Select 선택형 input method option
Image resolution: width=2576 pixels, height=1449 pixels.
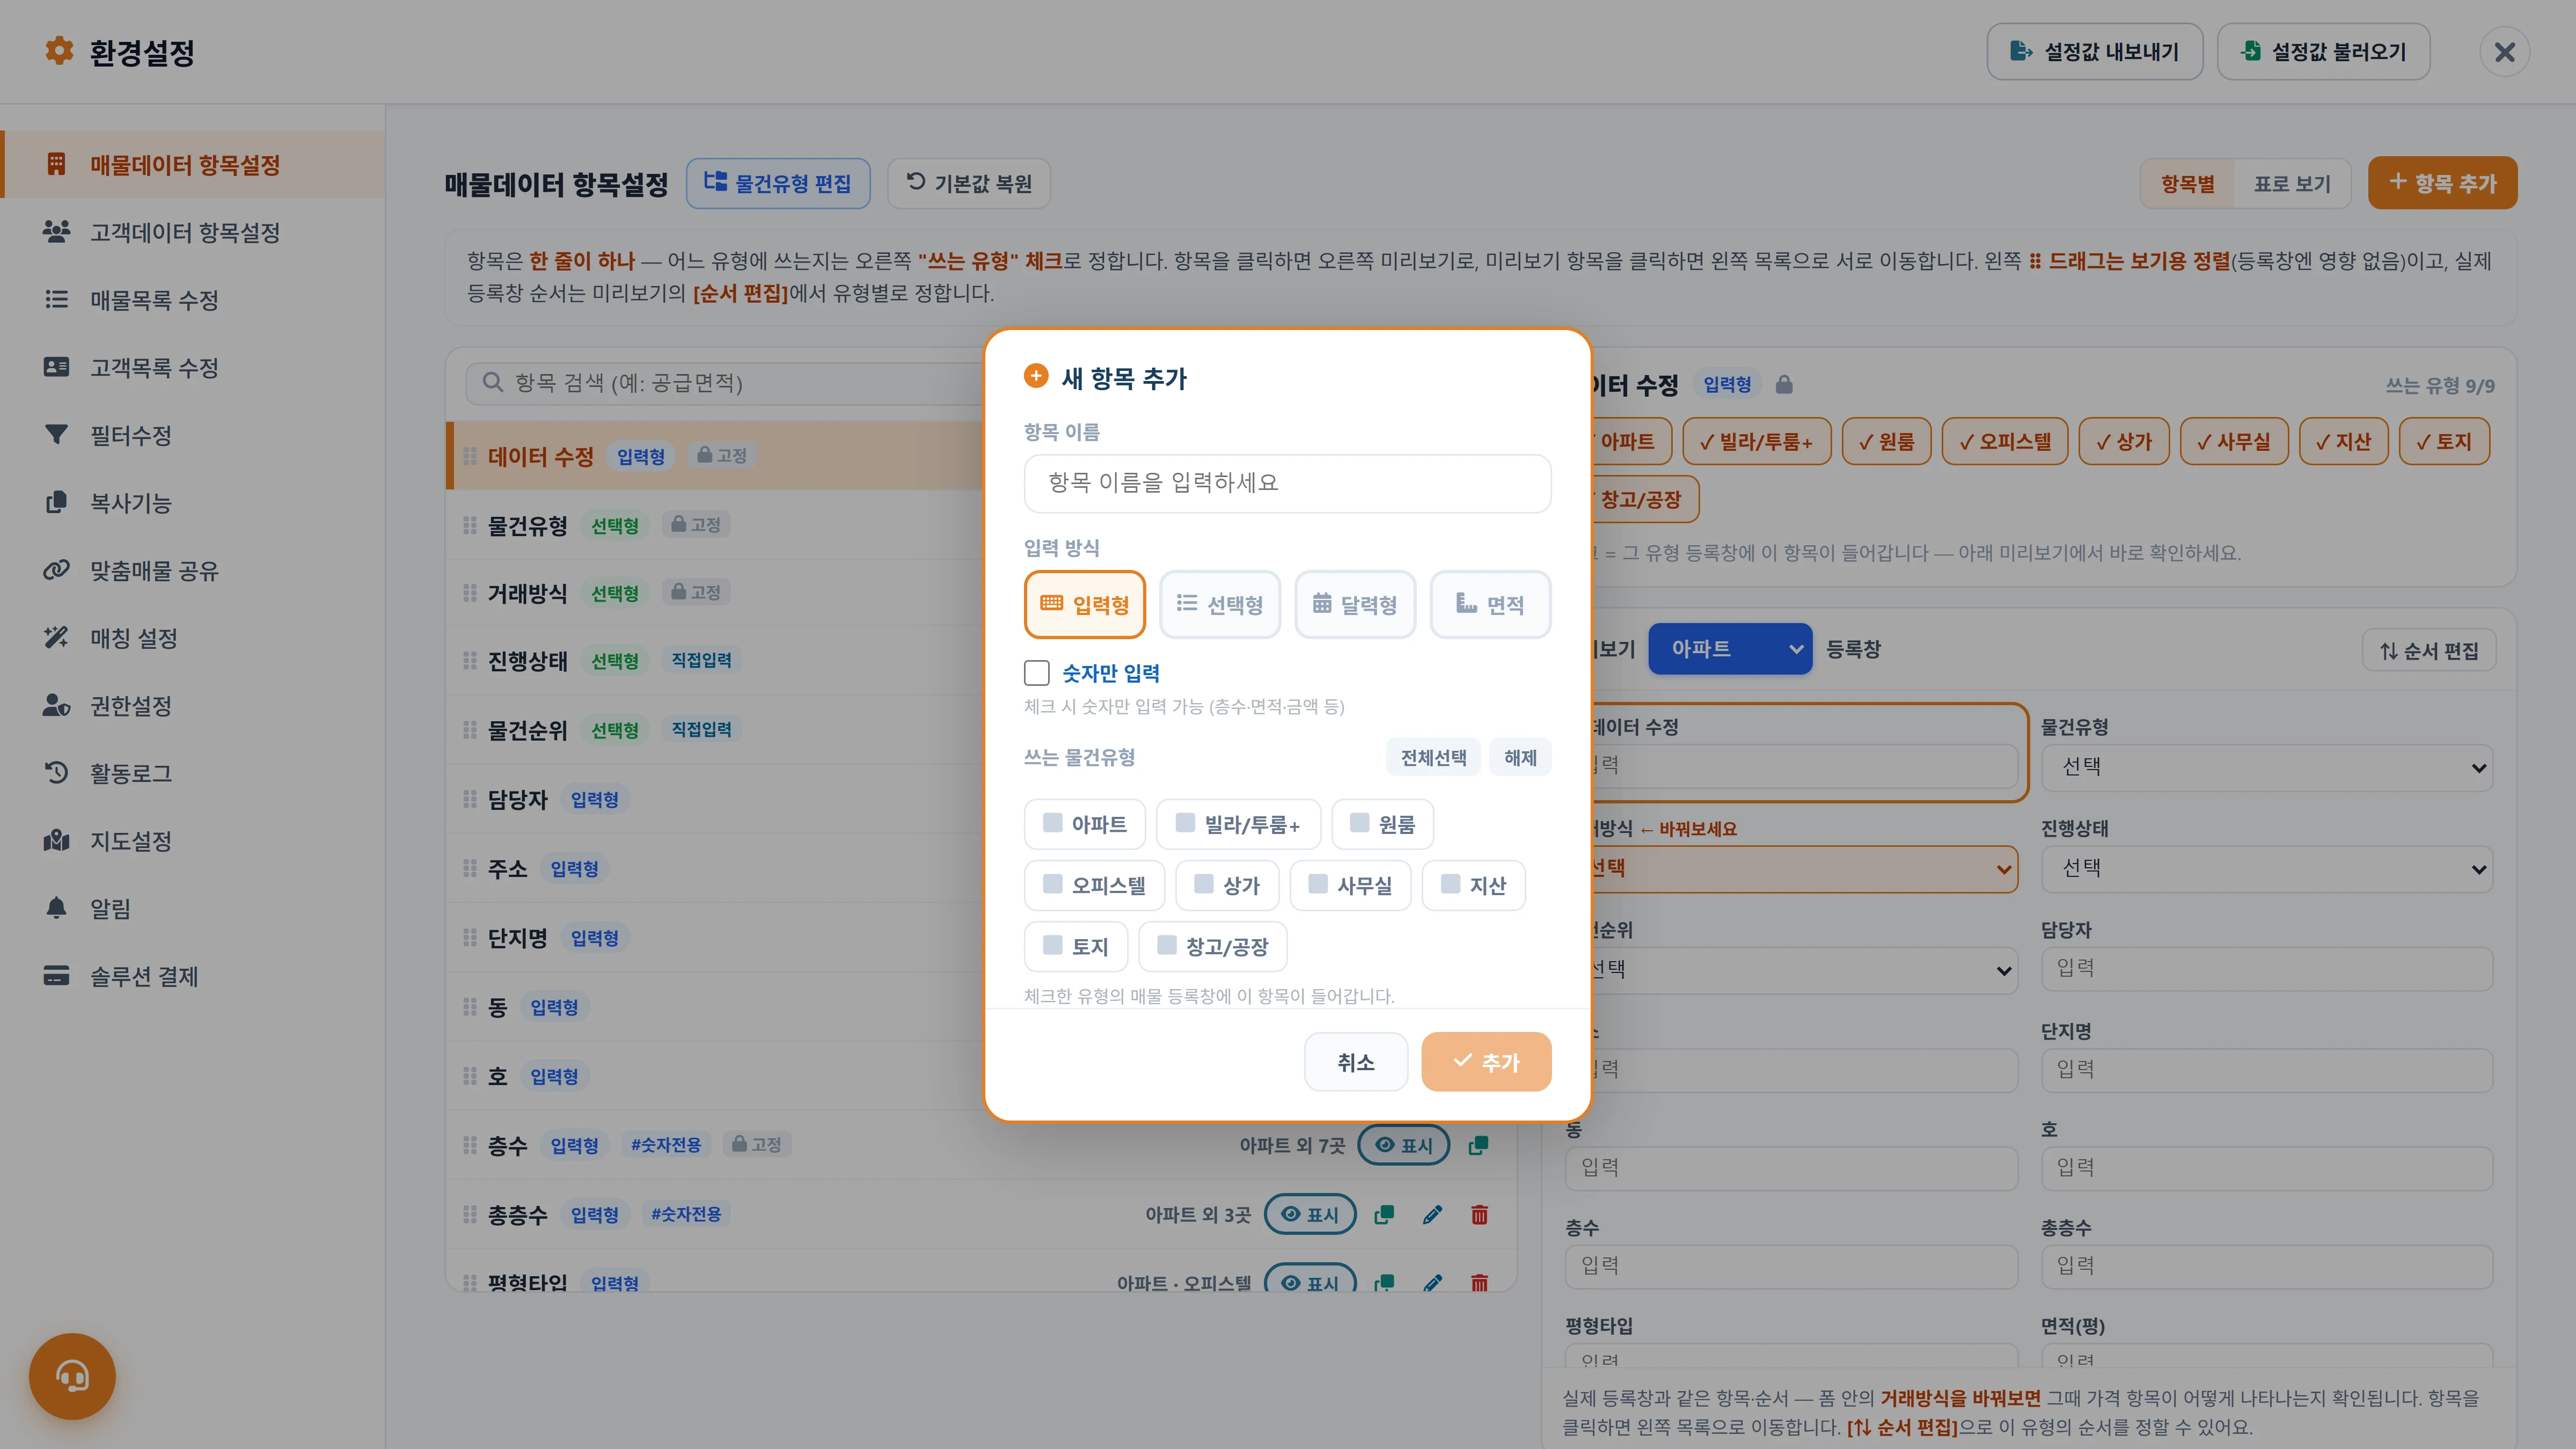[x=1219, y=604]
